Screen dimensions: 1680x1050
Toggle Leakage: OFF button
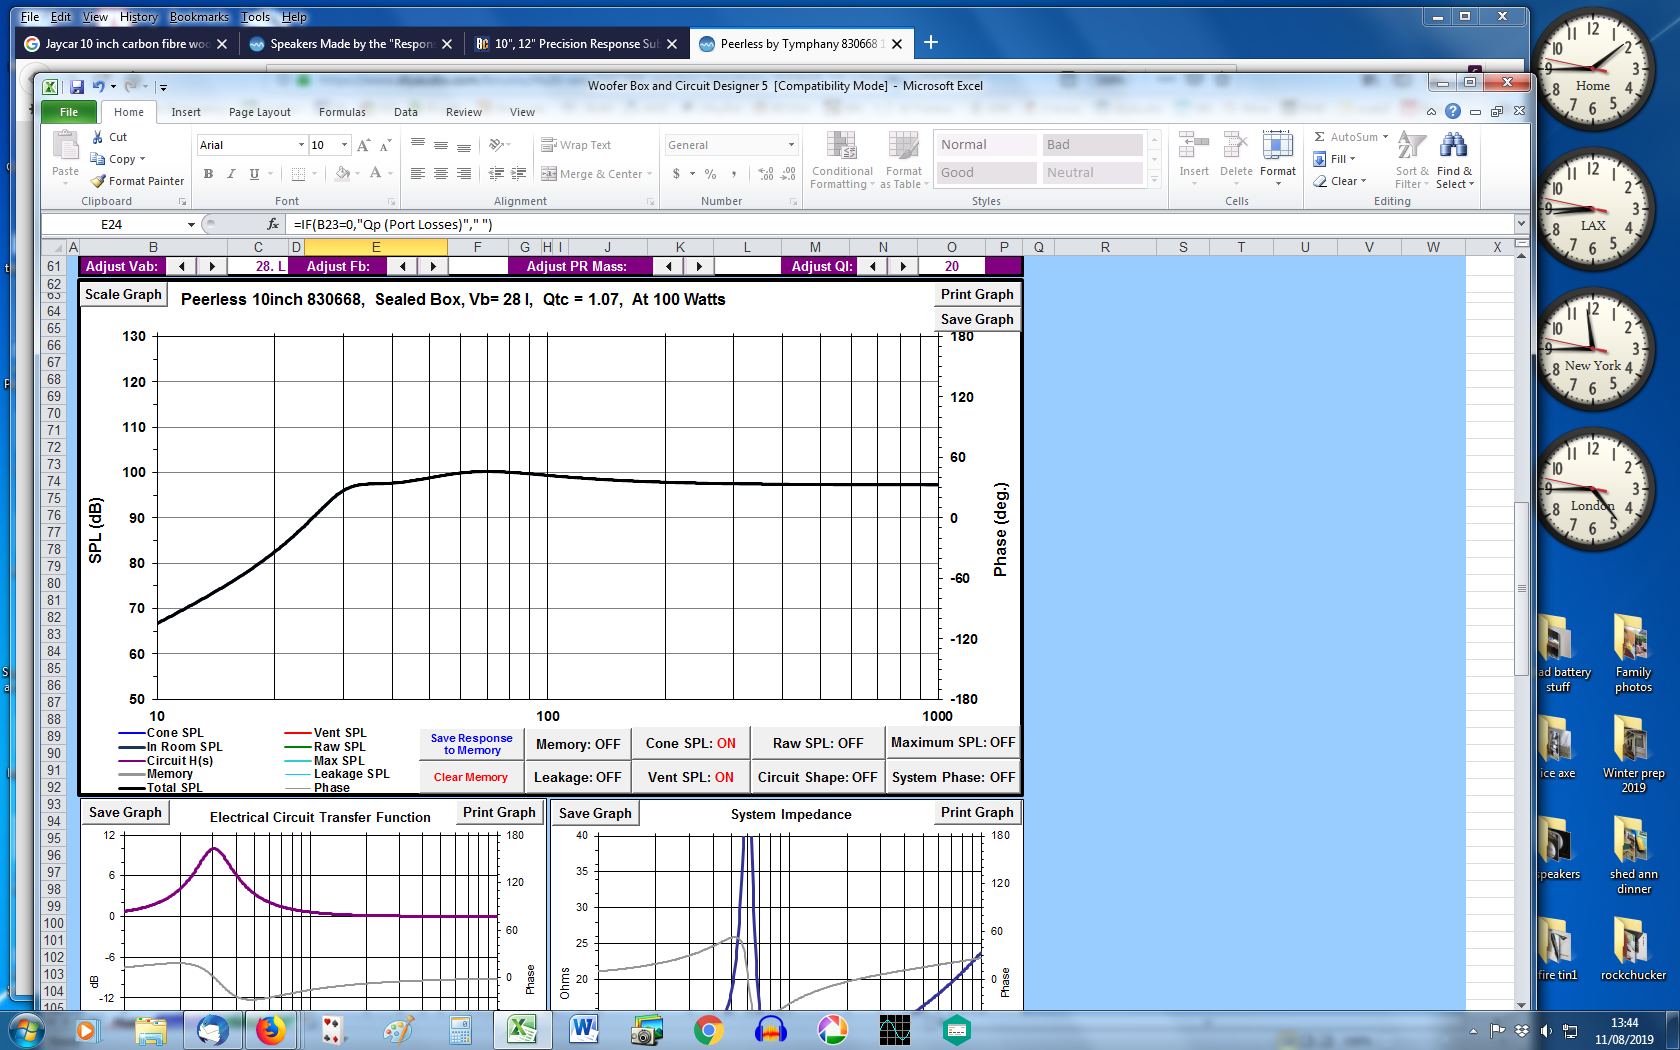[x=578, y=777]
